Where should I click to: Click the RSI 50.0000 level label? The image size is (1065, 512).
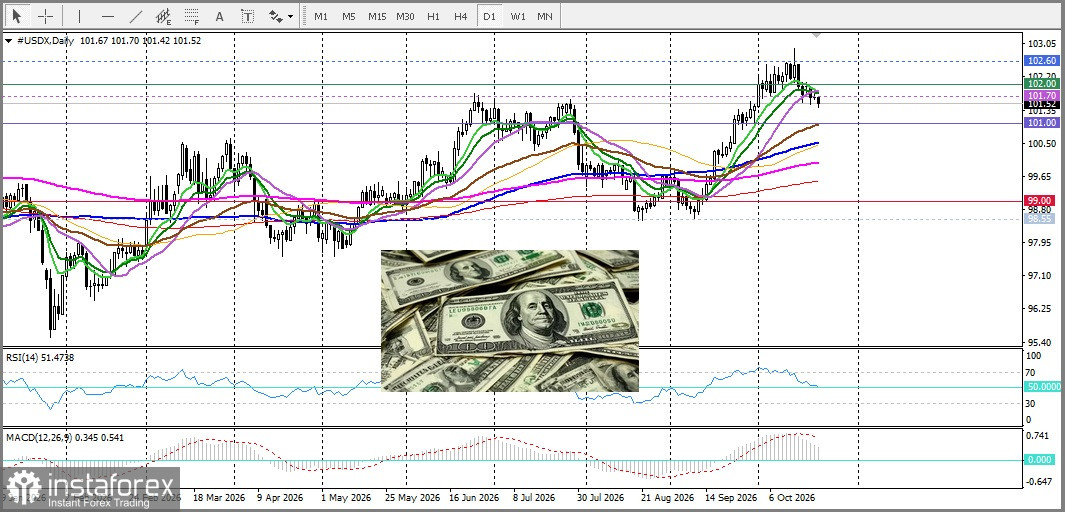tap(1043, 386)
